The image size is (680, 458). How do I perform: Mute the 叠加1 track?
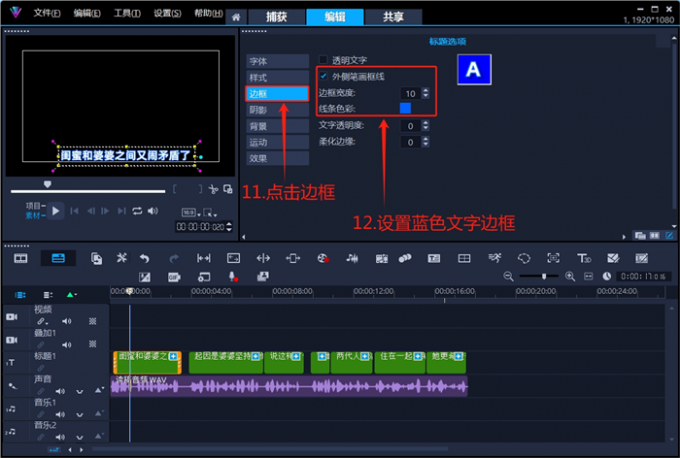pyautogui.click(x=66, y=345)
